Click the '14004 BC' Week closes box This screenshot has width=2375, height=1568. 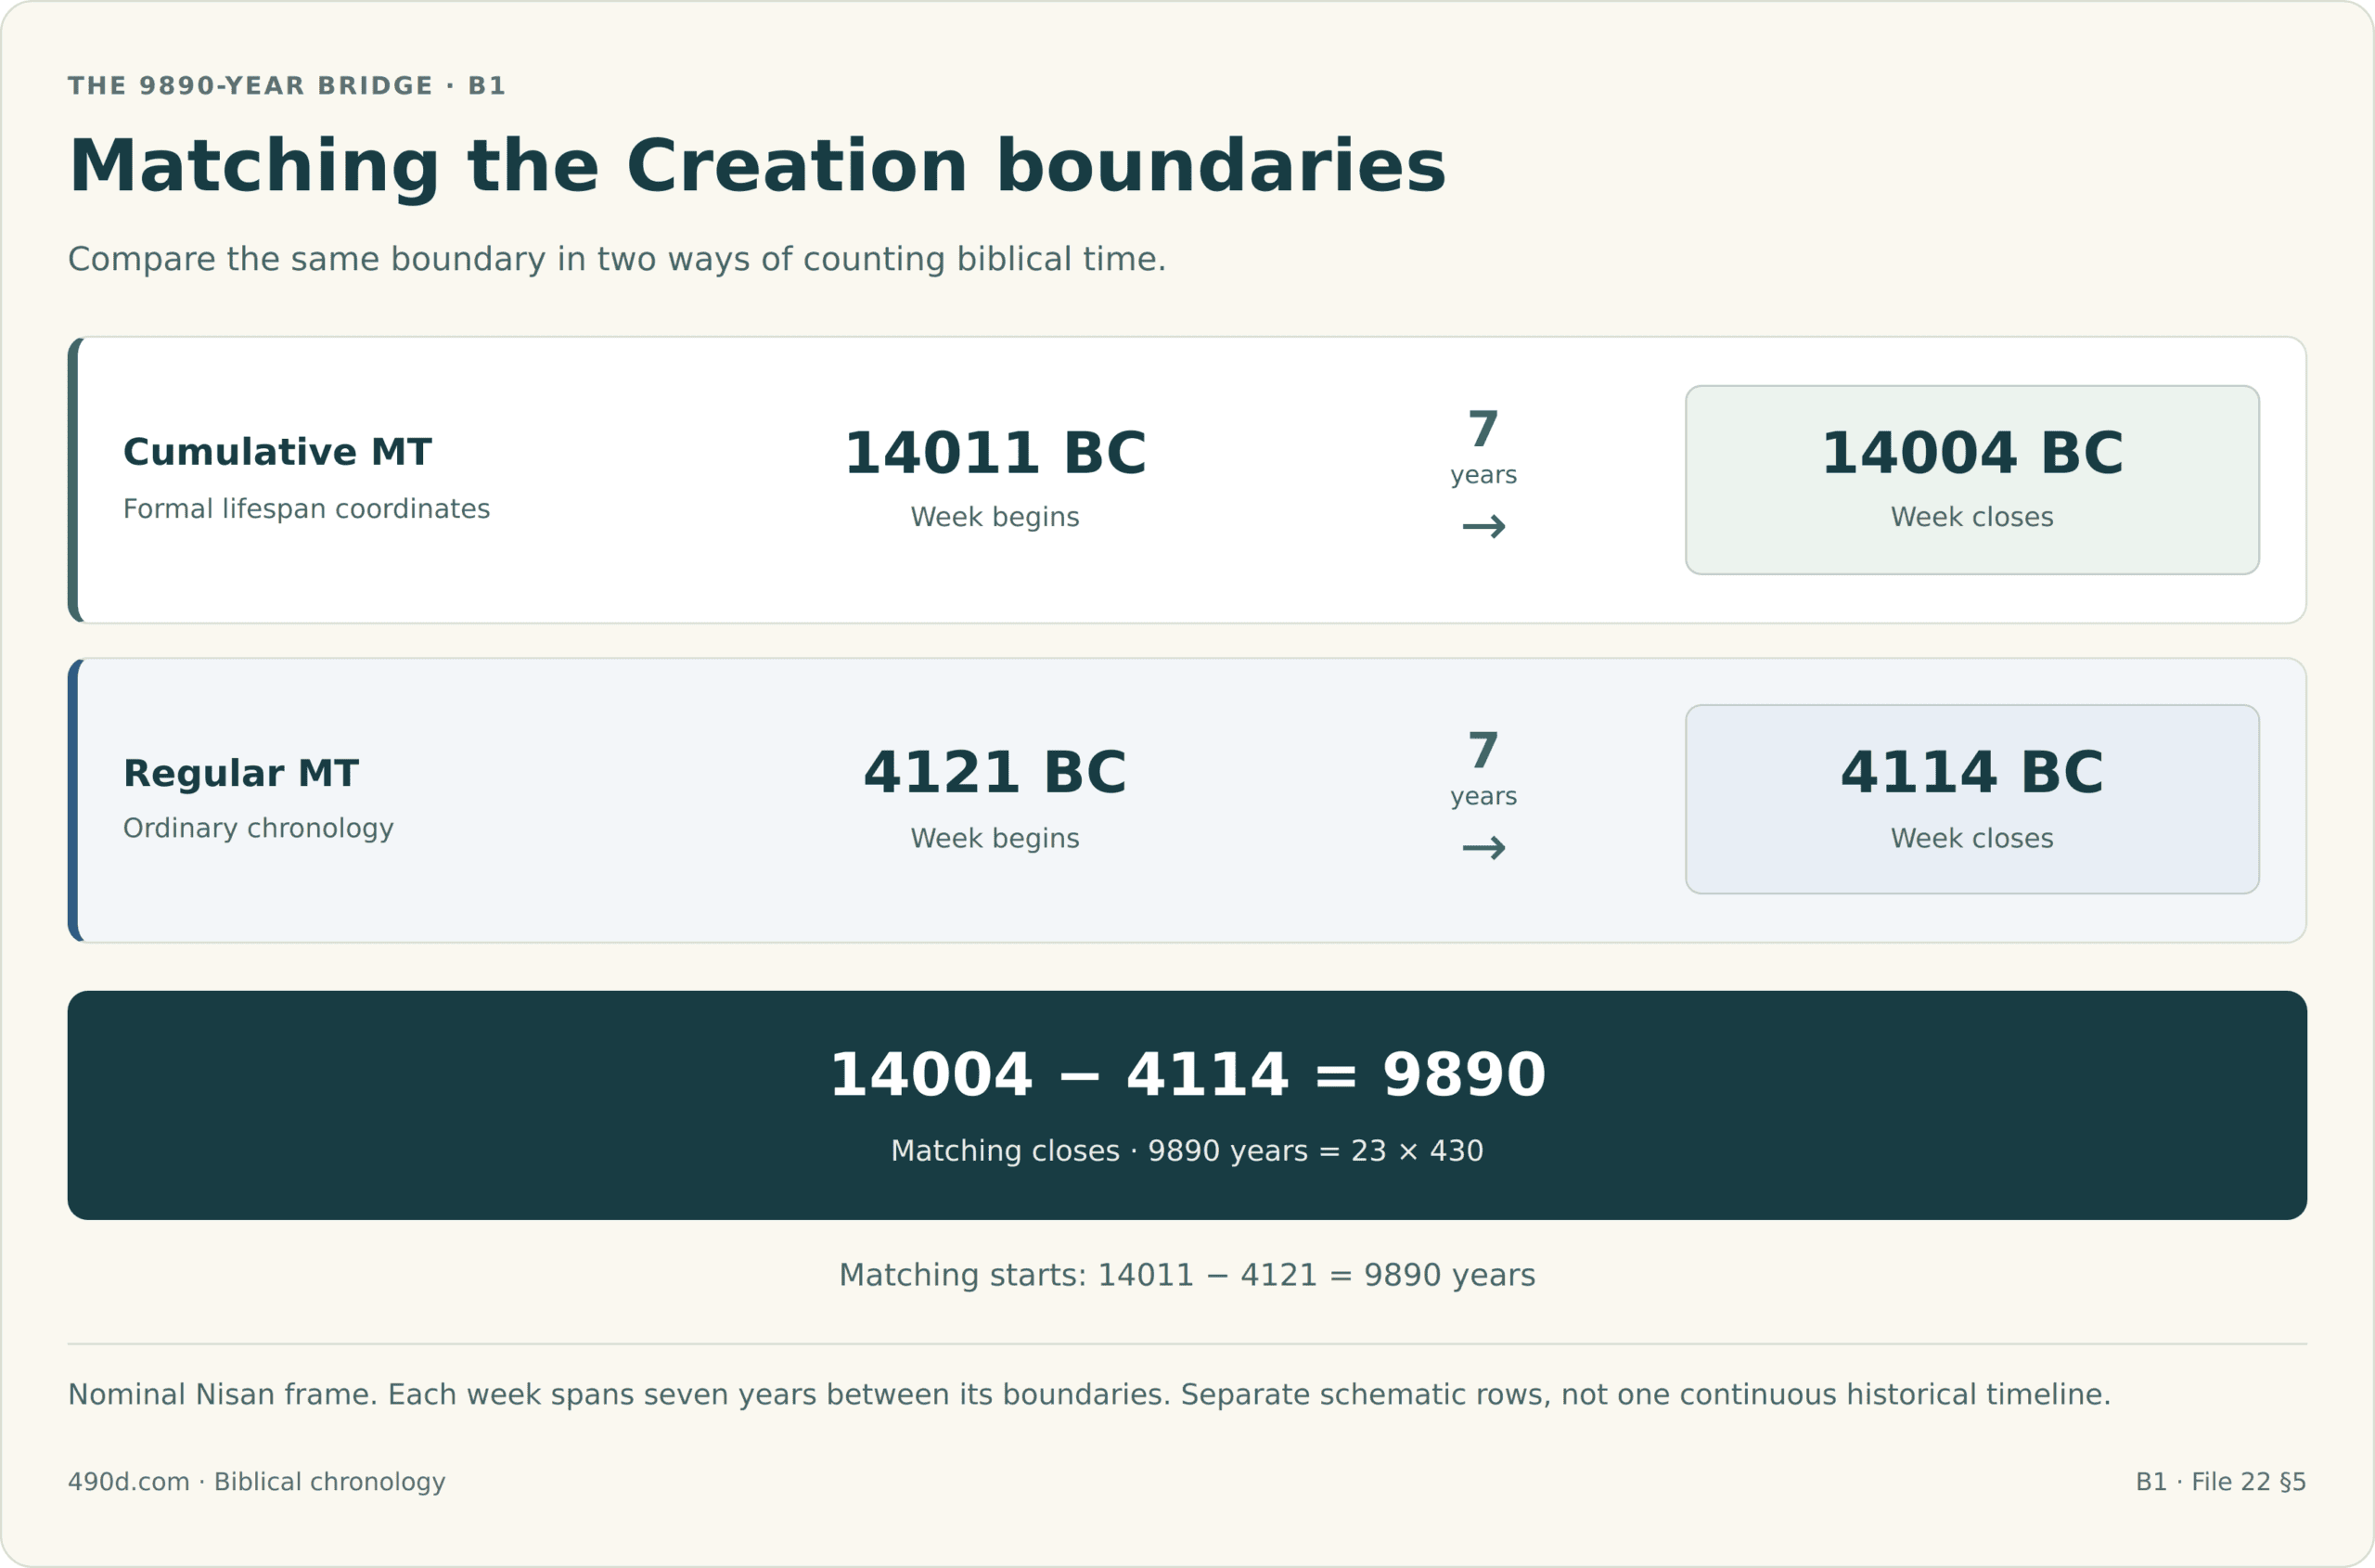tap(1972, 480)
